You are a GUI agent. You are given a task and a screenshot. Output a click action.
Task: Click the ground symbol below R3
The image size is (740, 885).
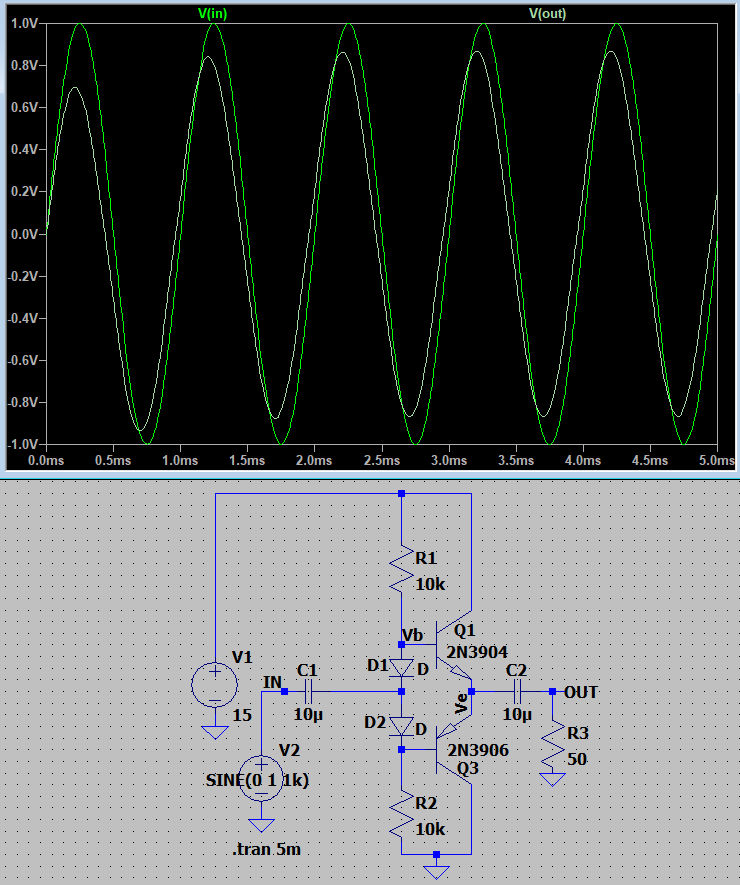pyautogui.click(x=552, y=778)
